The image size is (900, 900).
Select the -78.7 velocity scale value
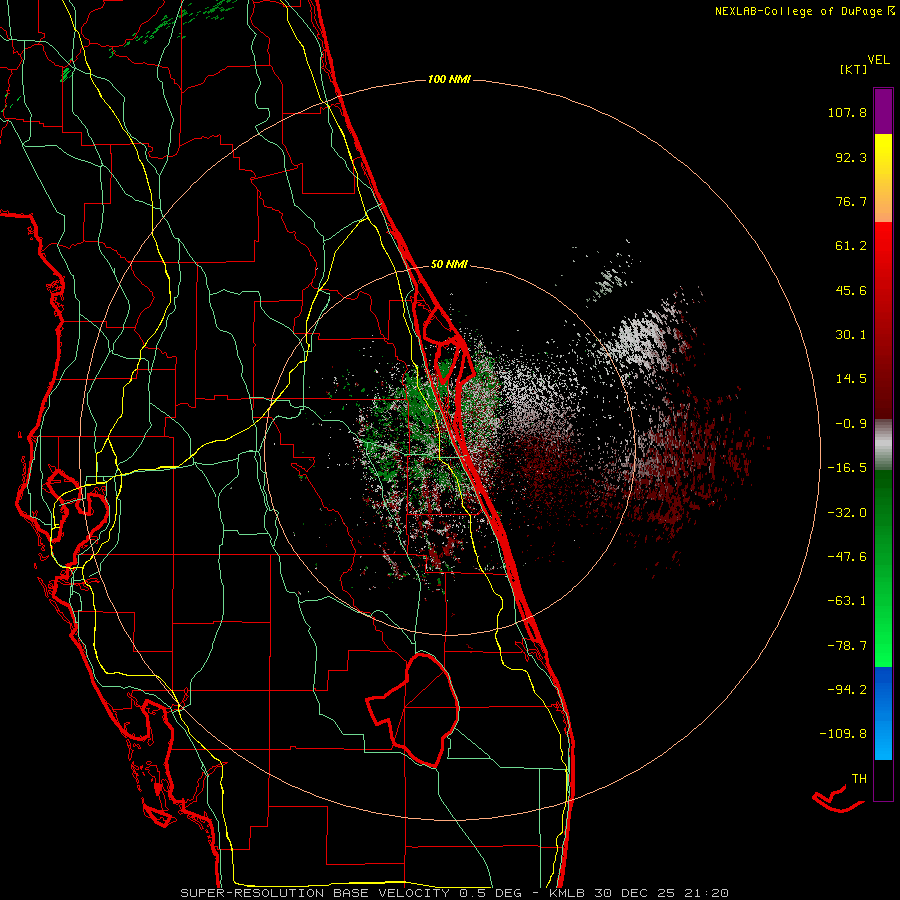[847, 646]
